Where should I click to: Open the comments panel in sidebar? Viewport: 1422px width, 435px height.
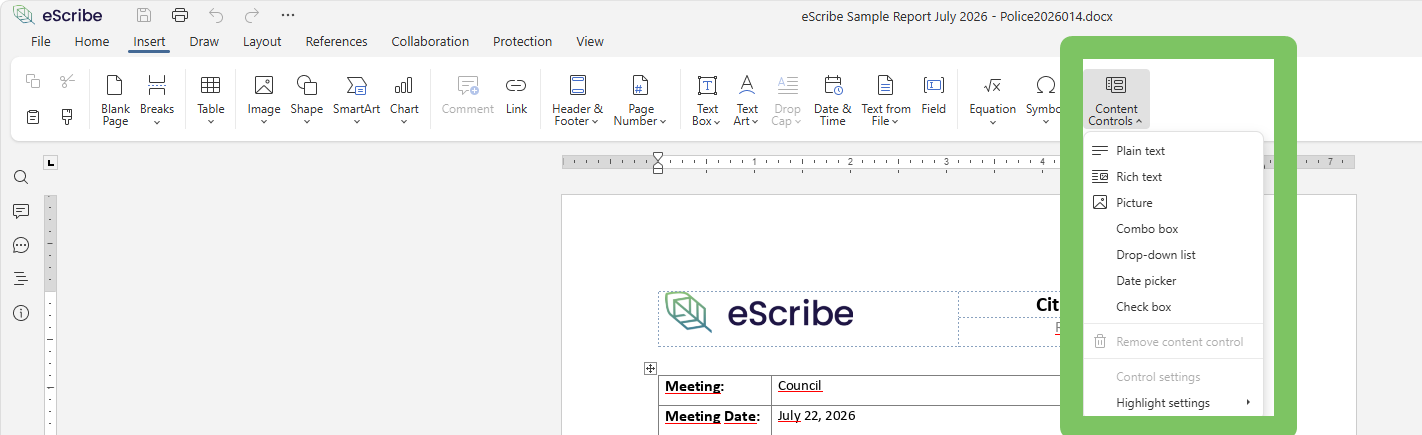pyautogui.click(x=20, y=211)
